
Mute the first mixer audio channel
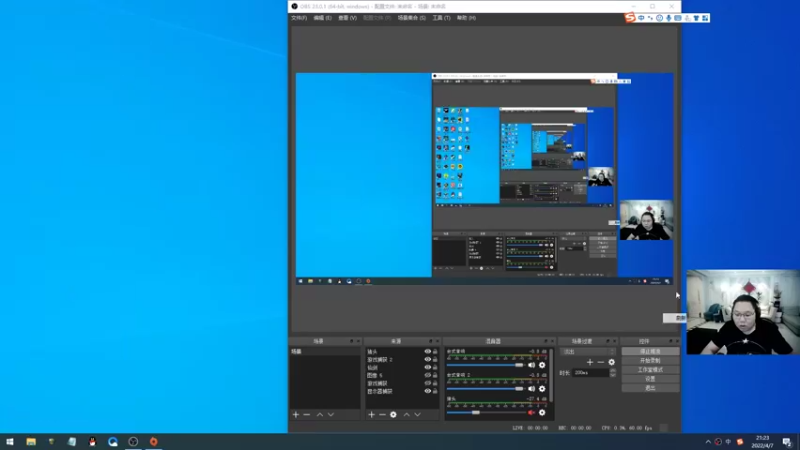coord(532,365)
